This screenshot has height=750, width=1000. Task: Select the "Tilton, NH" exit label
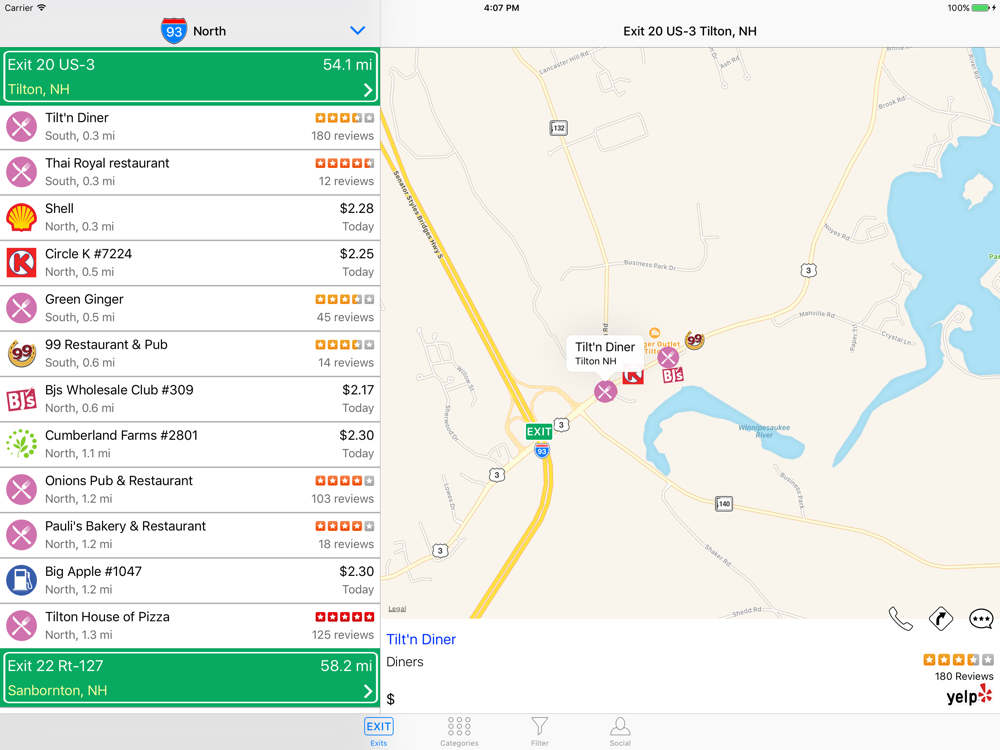point(38,89)
